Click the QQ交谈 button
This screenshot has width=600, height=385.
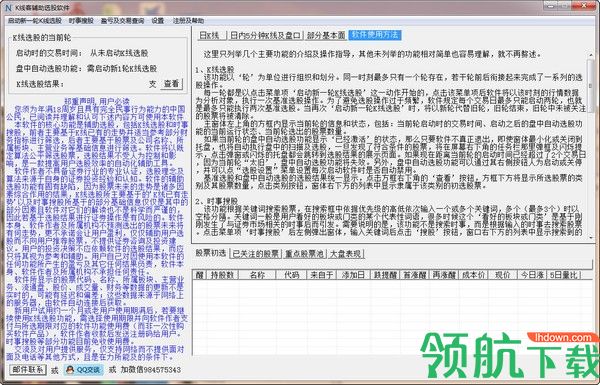coord(84,370)
